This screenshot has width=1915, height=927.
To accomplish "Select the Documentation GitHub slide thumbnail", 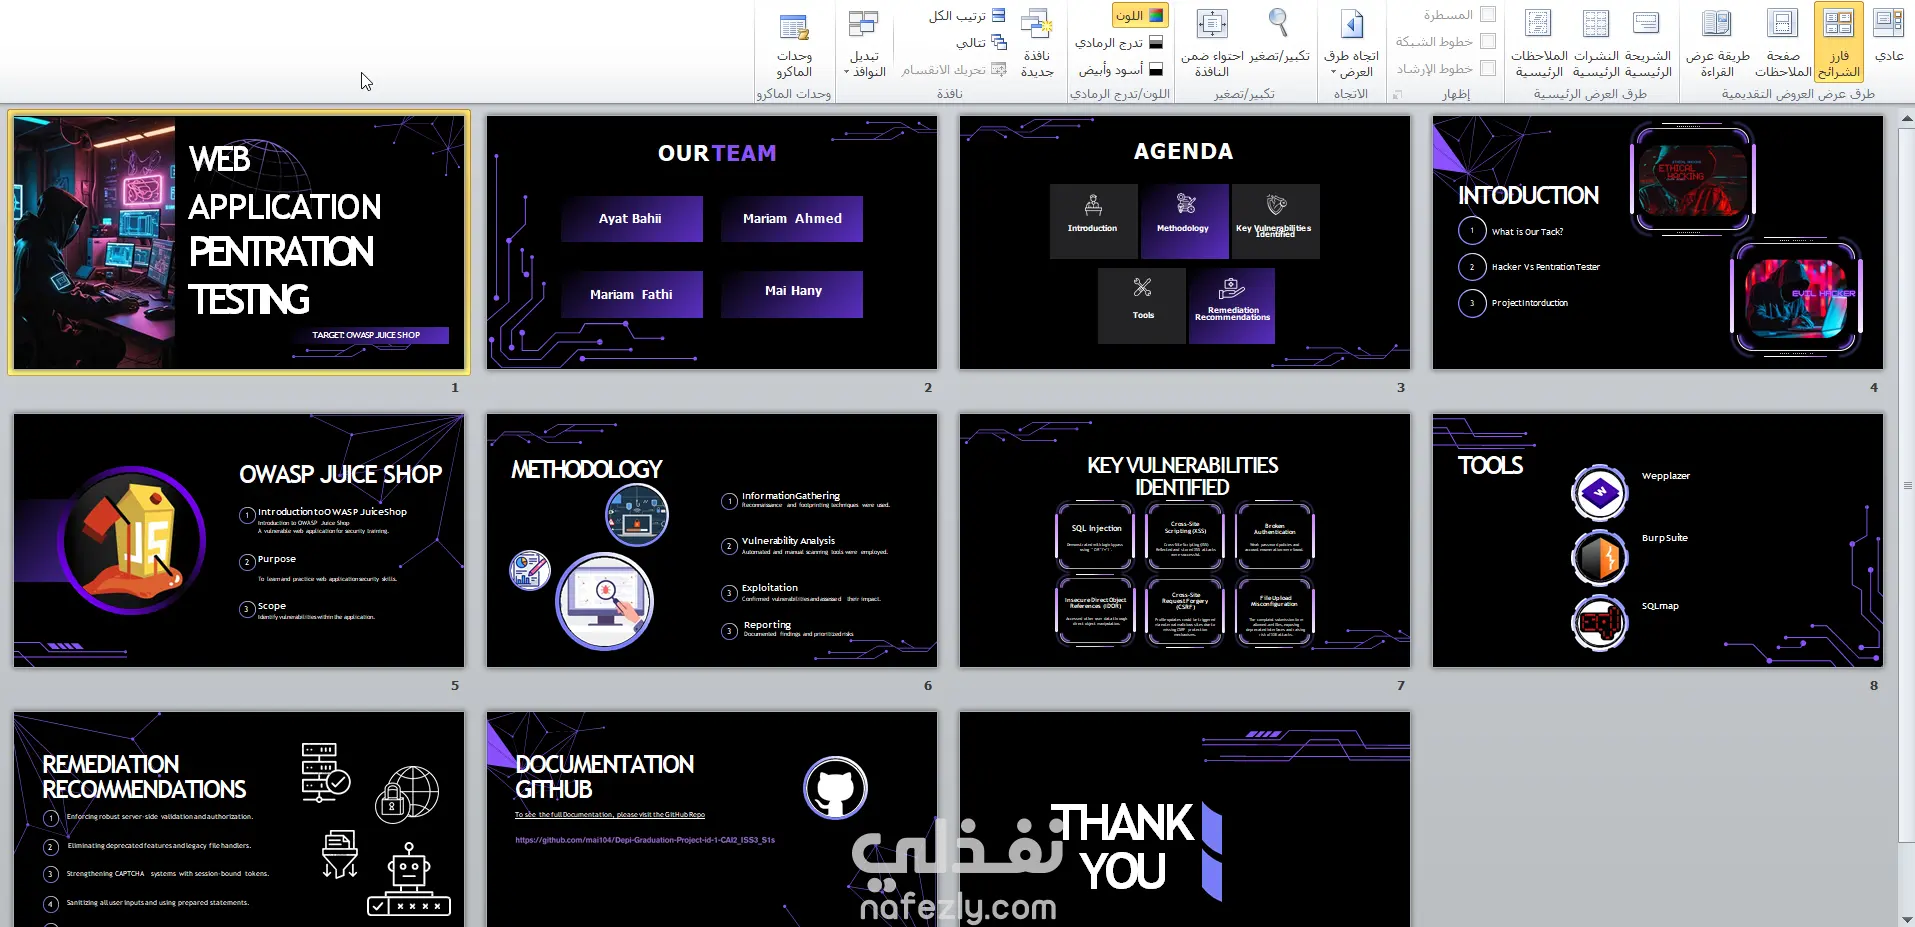I will (712, 819).
